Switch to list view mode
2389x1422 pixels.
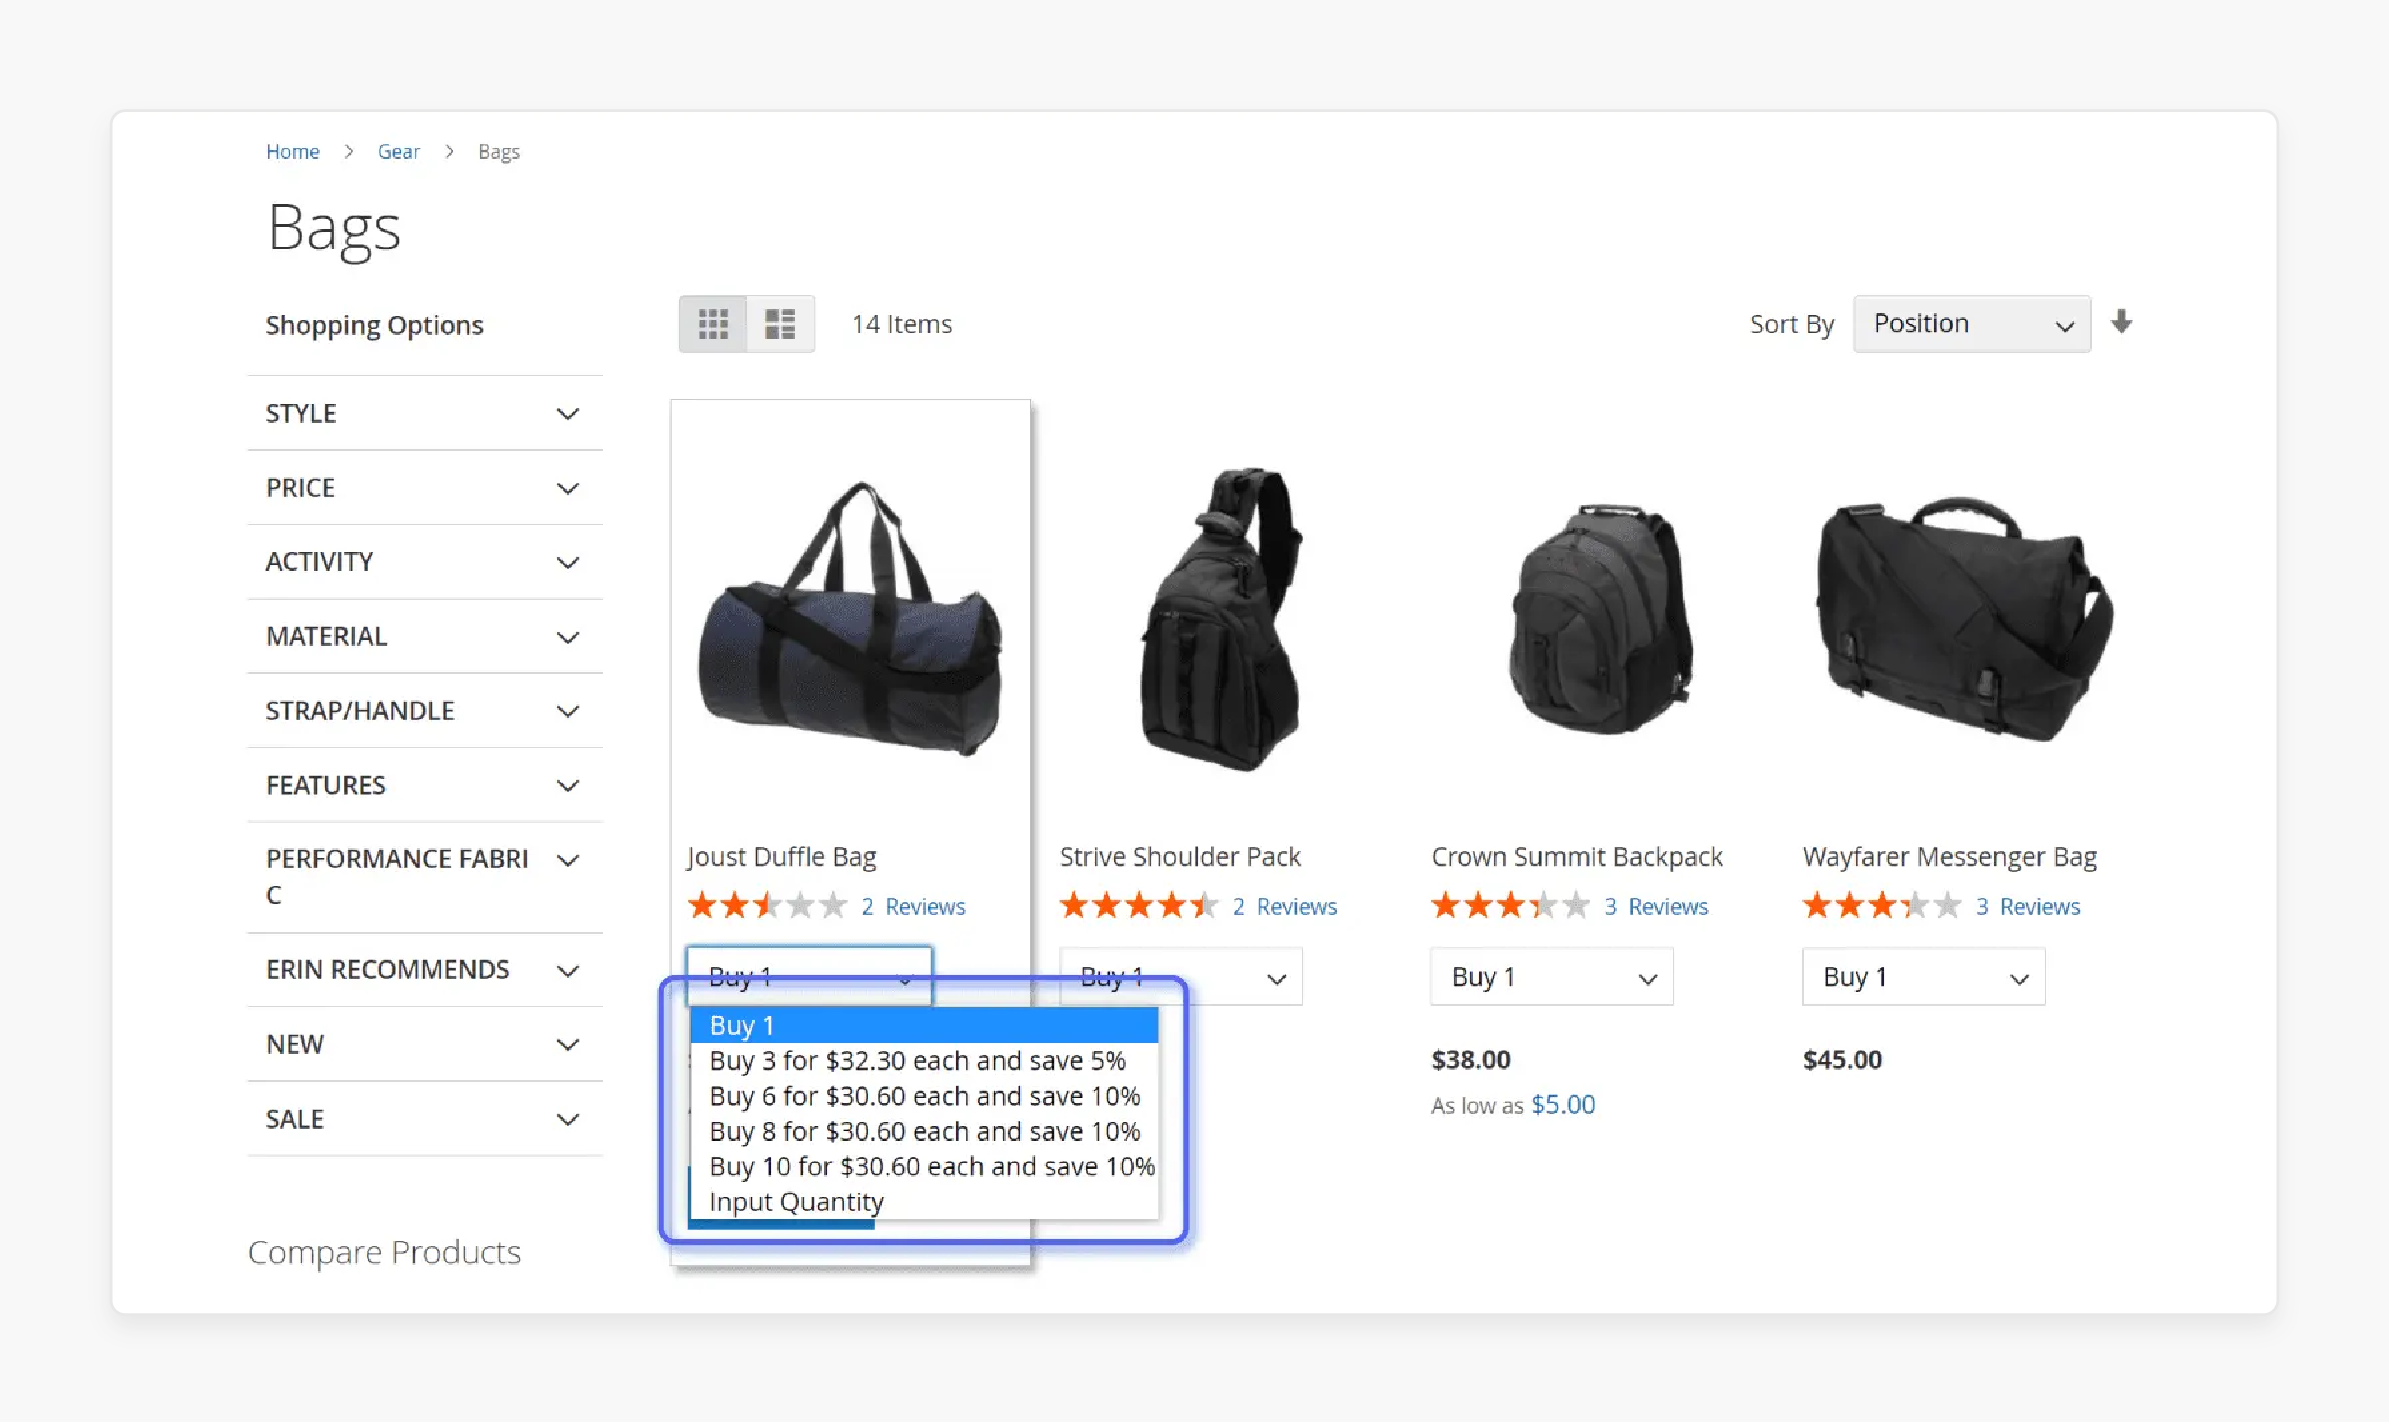pos(780,324)
